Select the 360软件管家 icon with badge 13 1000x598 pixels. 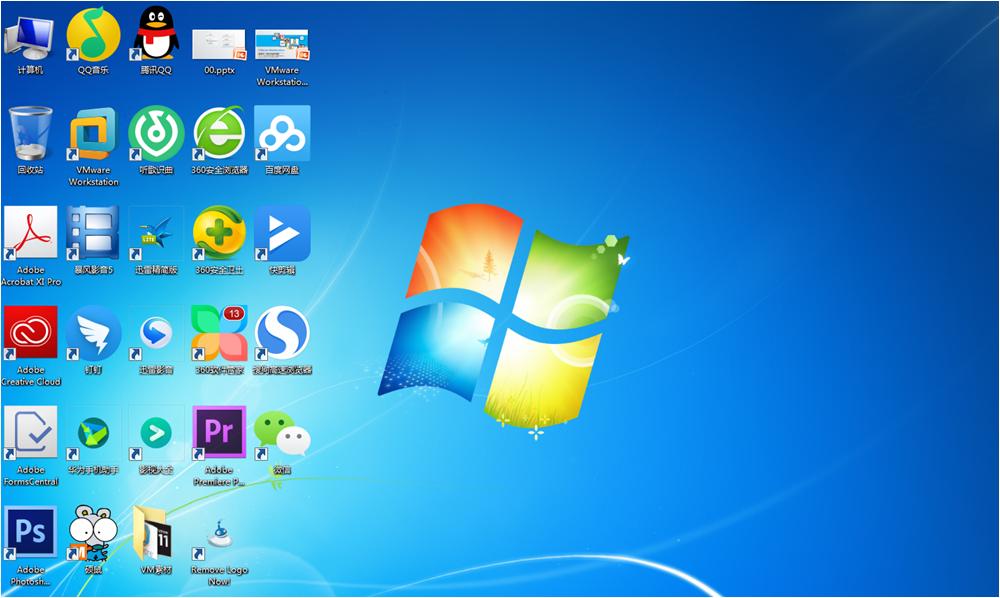point(219,333)
